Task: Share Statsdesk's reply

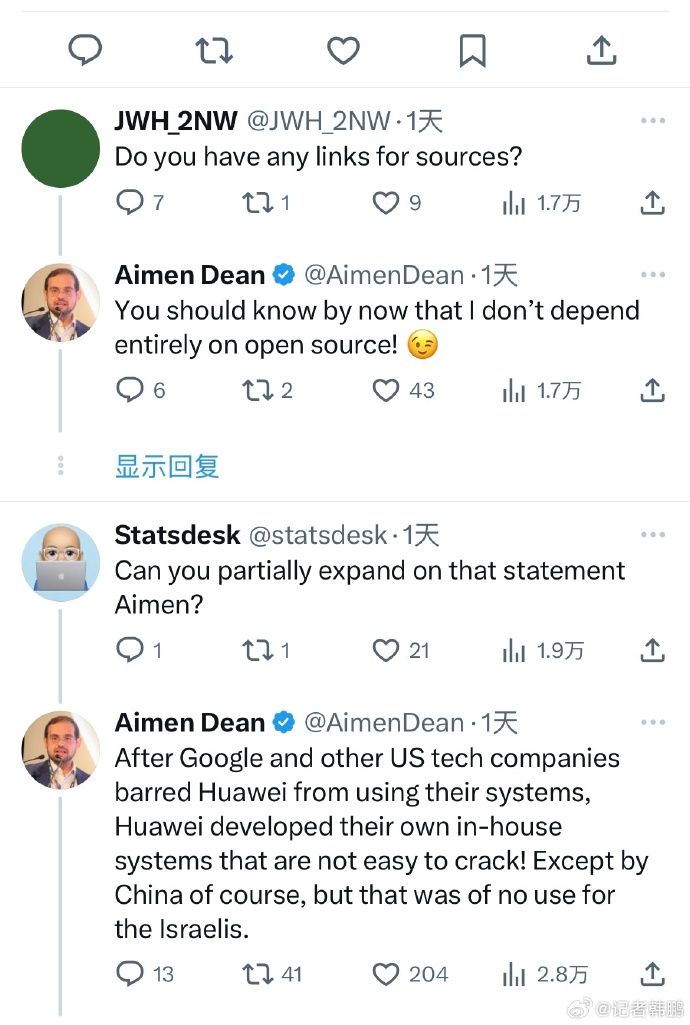Action: (652, 651)
